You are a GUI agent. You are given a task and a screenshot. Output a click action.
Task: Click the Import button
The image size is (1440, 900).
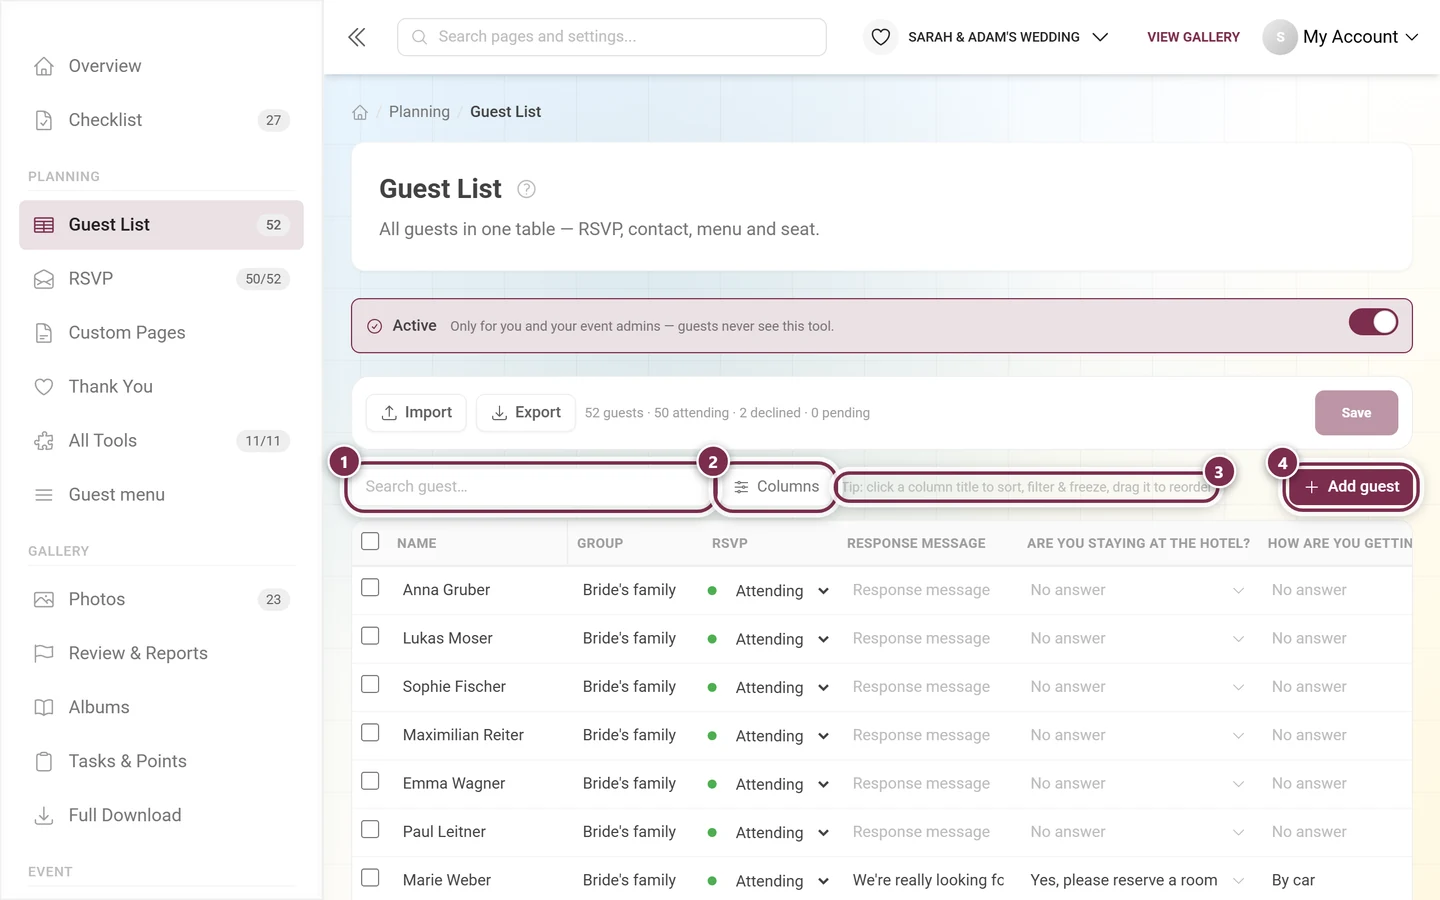[x=416, y=413]
